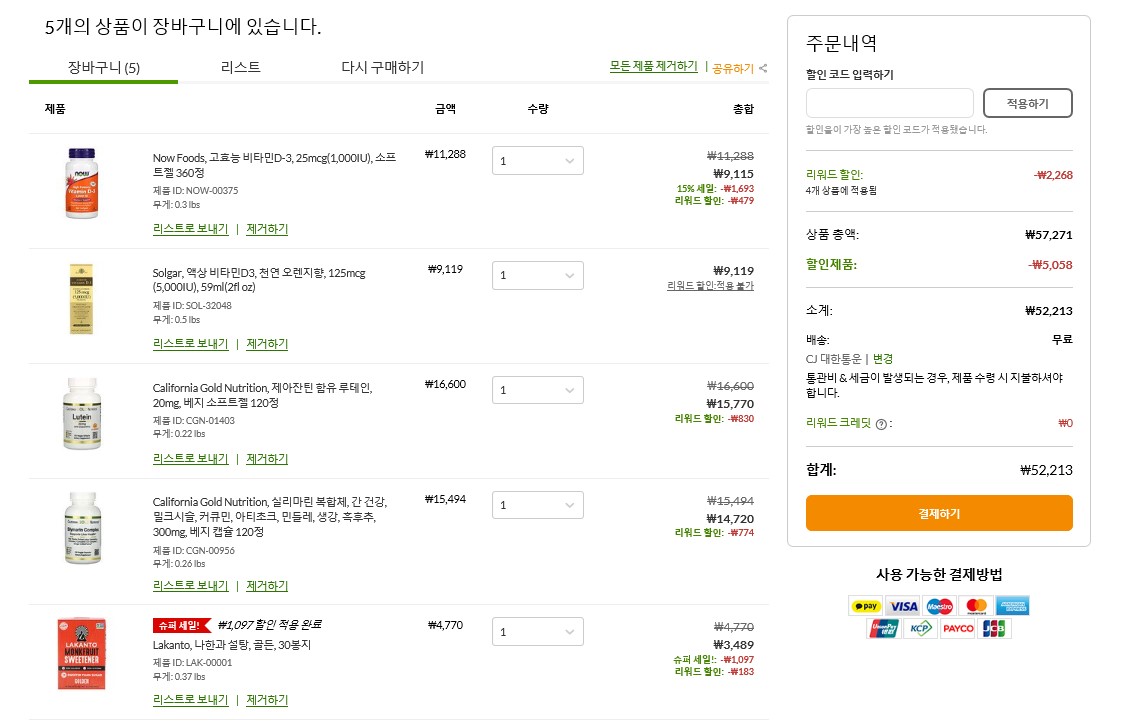The image size is (1128, 728).
Task: Click discounted total ₩9,115 on Now Foods row
Action: 733,174
